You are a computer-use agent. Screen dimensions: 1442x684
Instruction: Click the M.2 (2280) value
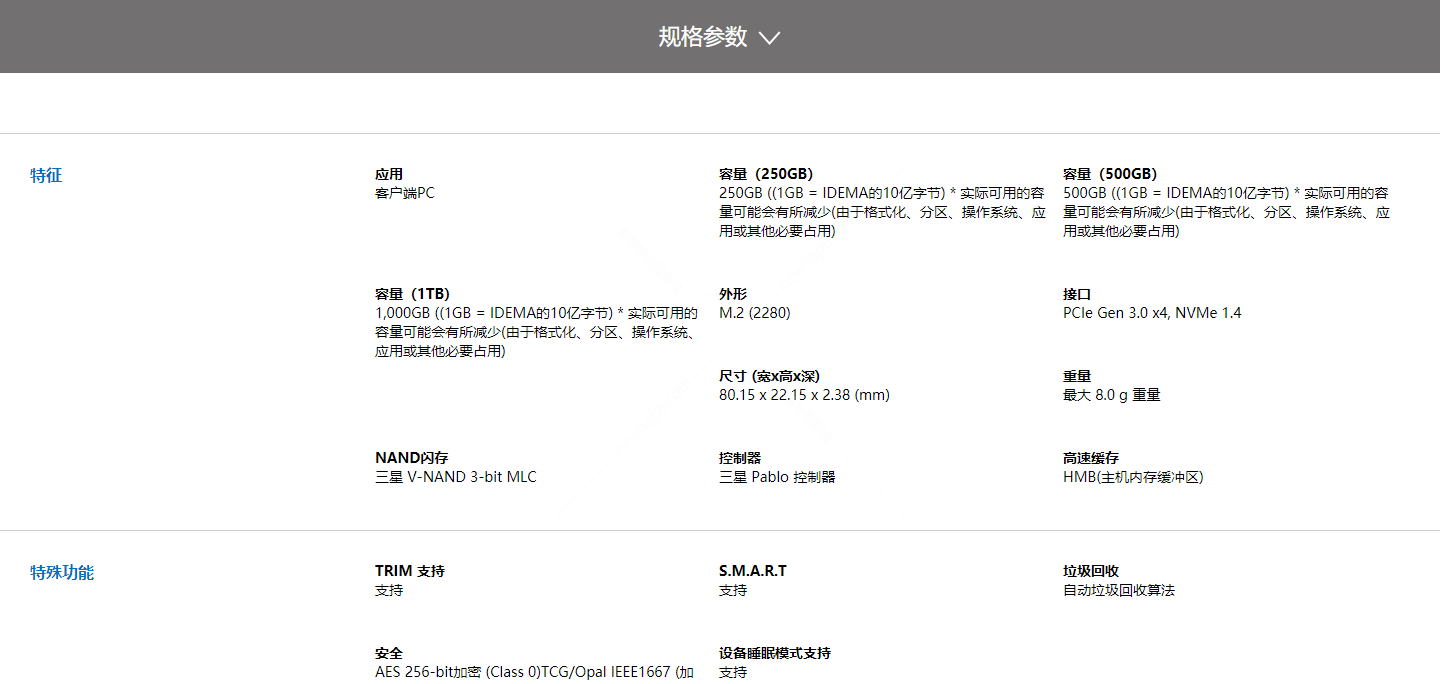755,313
